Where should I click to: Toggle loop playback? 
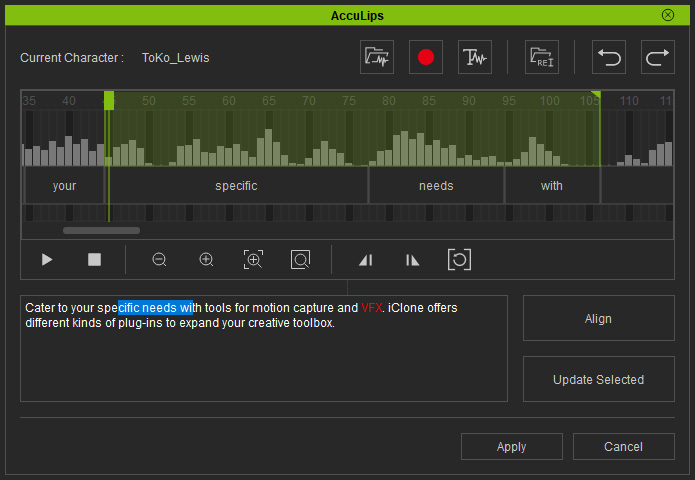click(459, 259)
